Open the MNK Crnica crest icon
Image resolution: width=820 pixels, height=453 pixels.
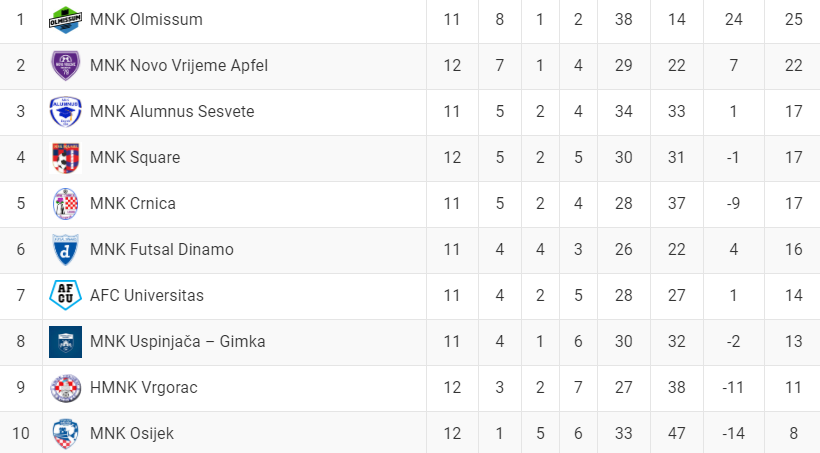click(x=65, y=203)
